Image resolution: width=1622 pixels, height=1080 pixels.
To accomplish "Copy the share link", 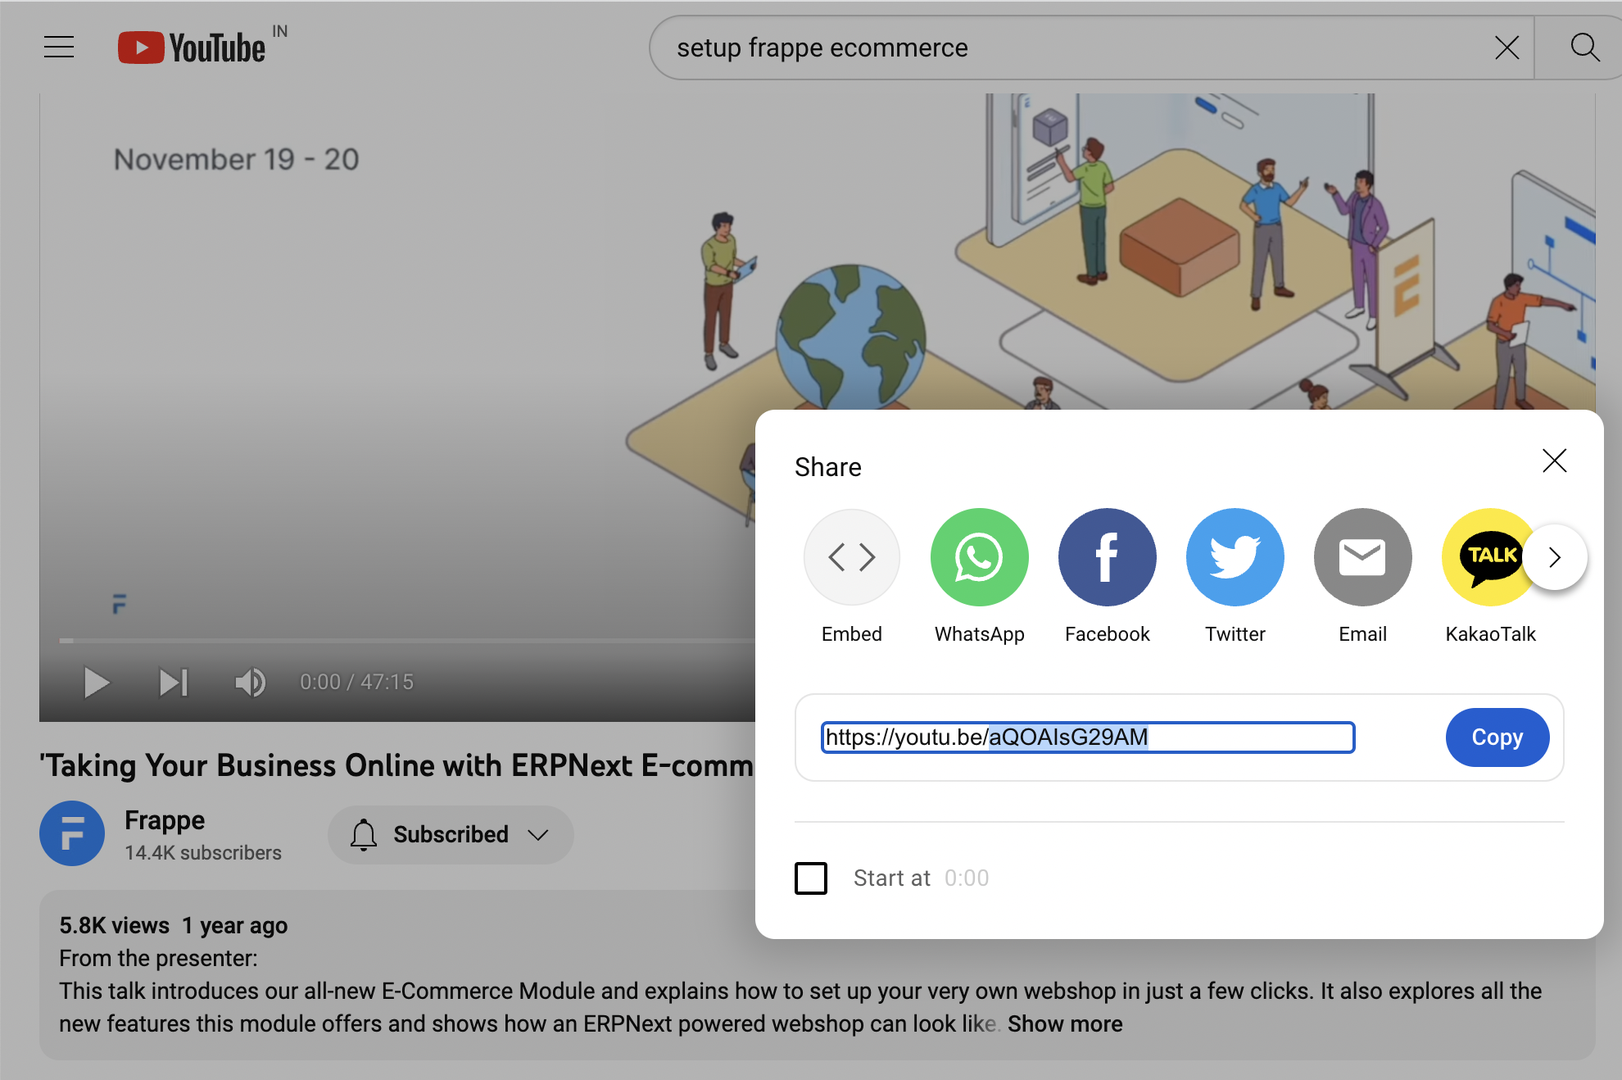I will pyautogui.click(x=1497, y=737).
